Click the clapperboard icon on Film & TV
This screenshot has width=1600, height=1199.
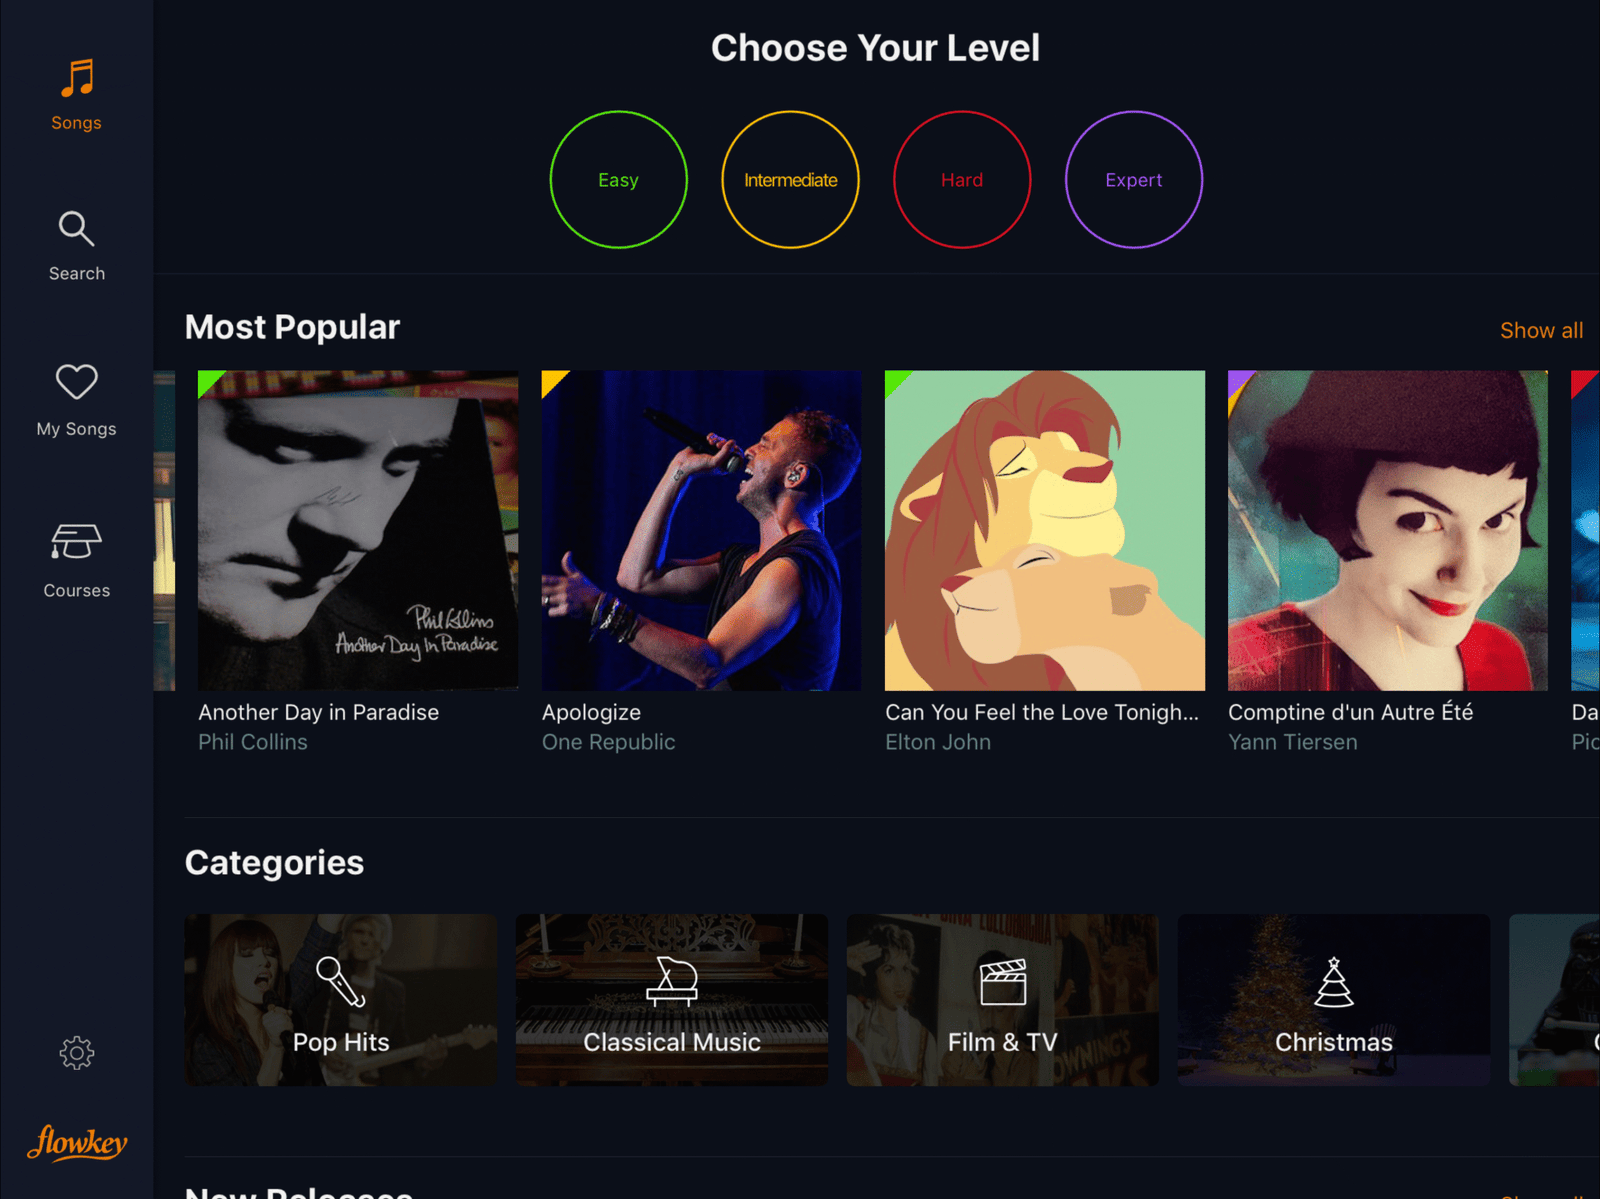(x=1003, y=982)
